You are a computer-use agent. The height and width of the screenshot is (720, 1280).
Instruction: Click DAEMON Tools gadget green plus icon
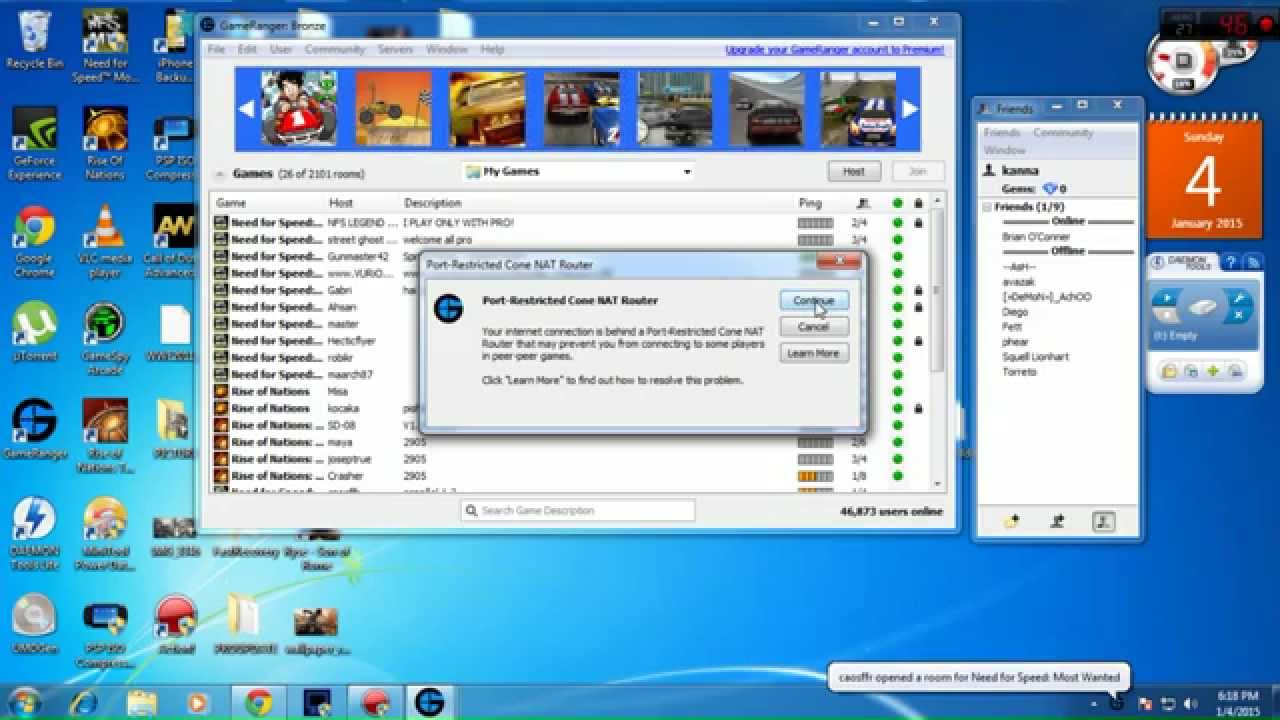pyautogui.click(x=1212, y=371)
